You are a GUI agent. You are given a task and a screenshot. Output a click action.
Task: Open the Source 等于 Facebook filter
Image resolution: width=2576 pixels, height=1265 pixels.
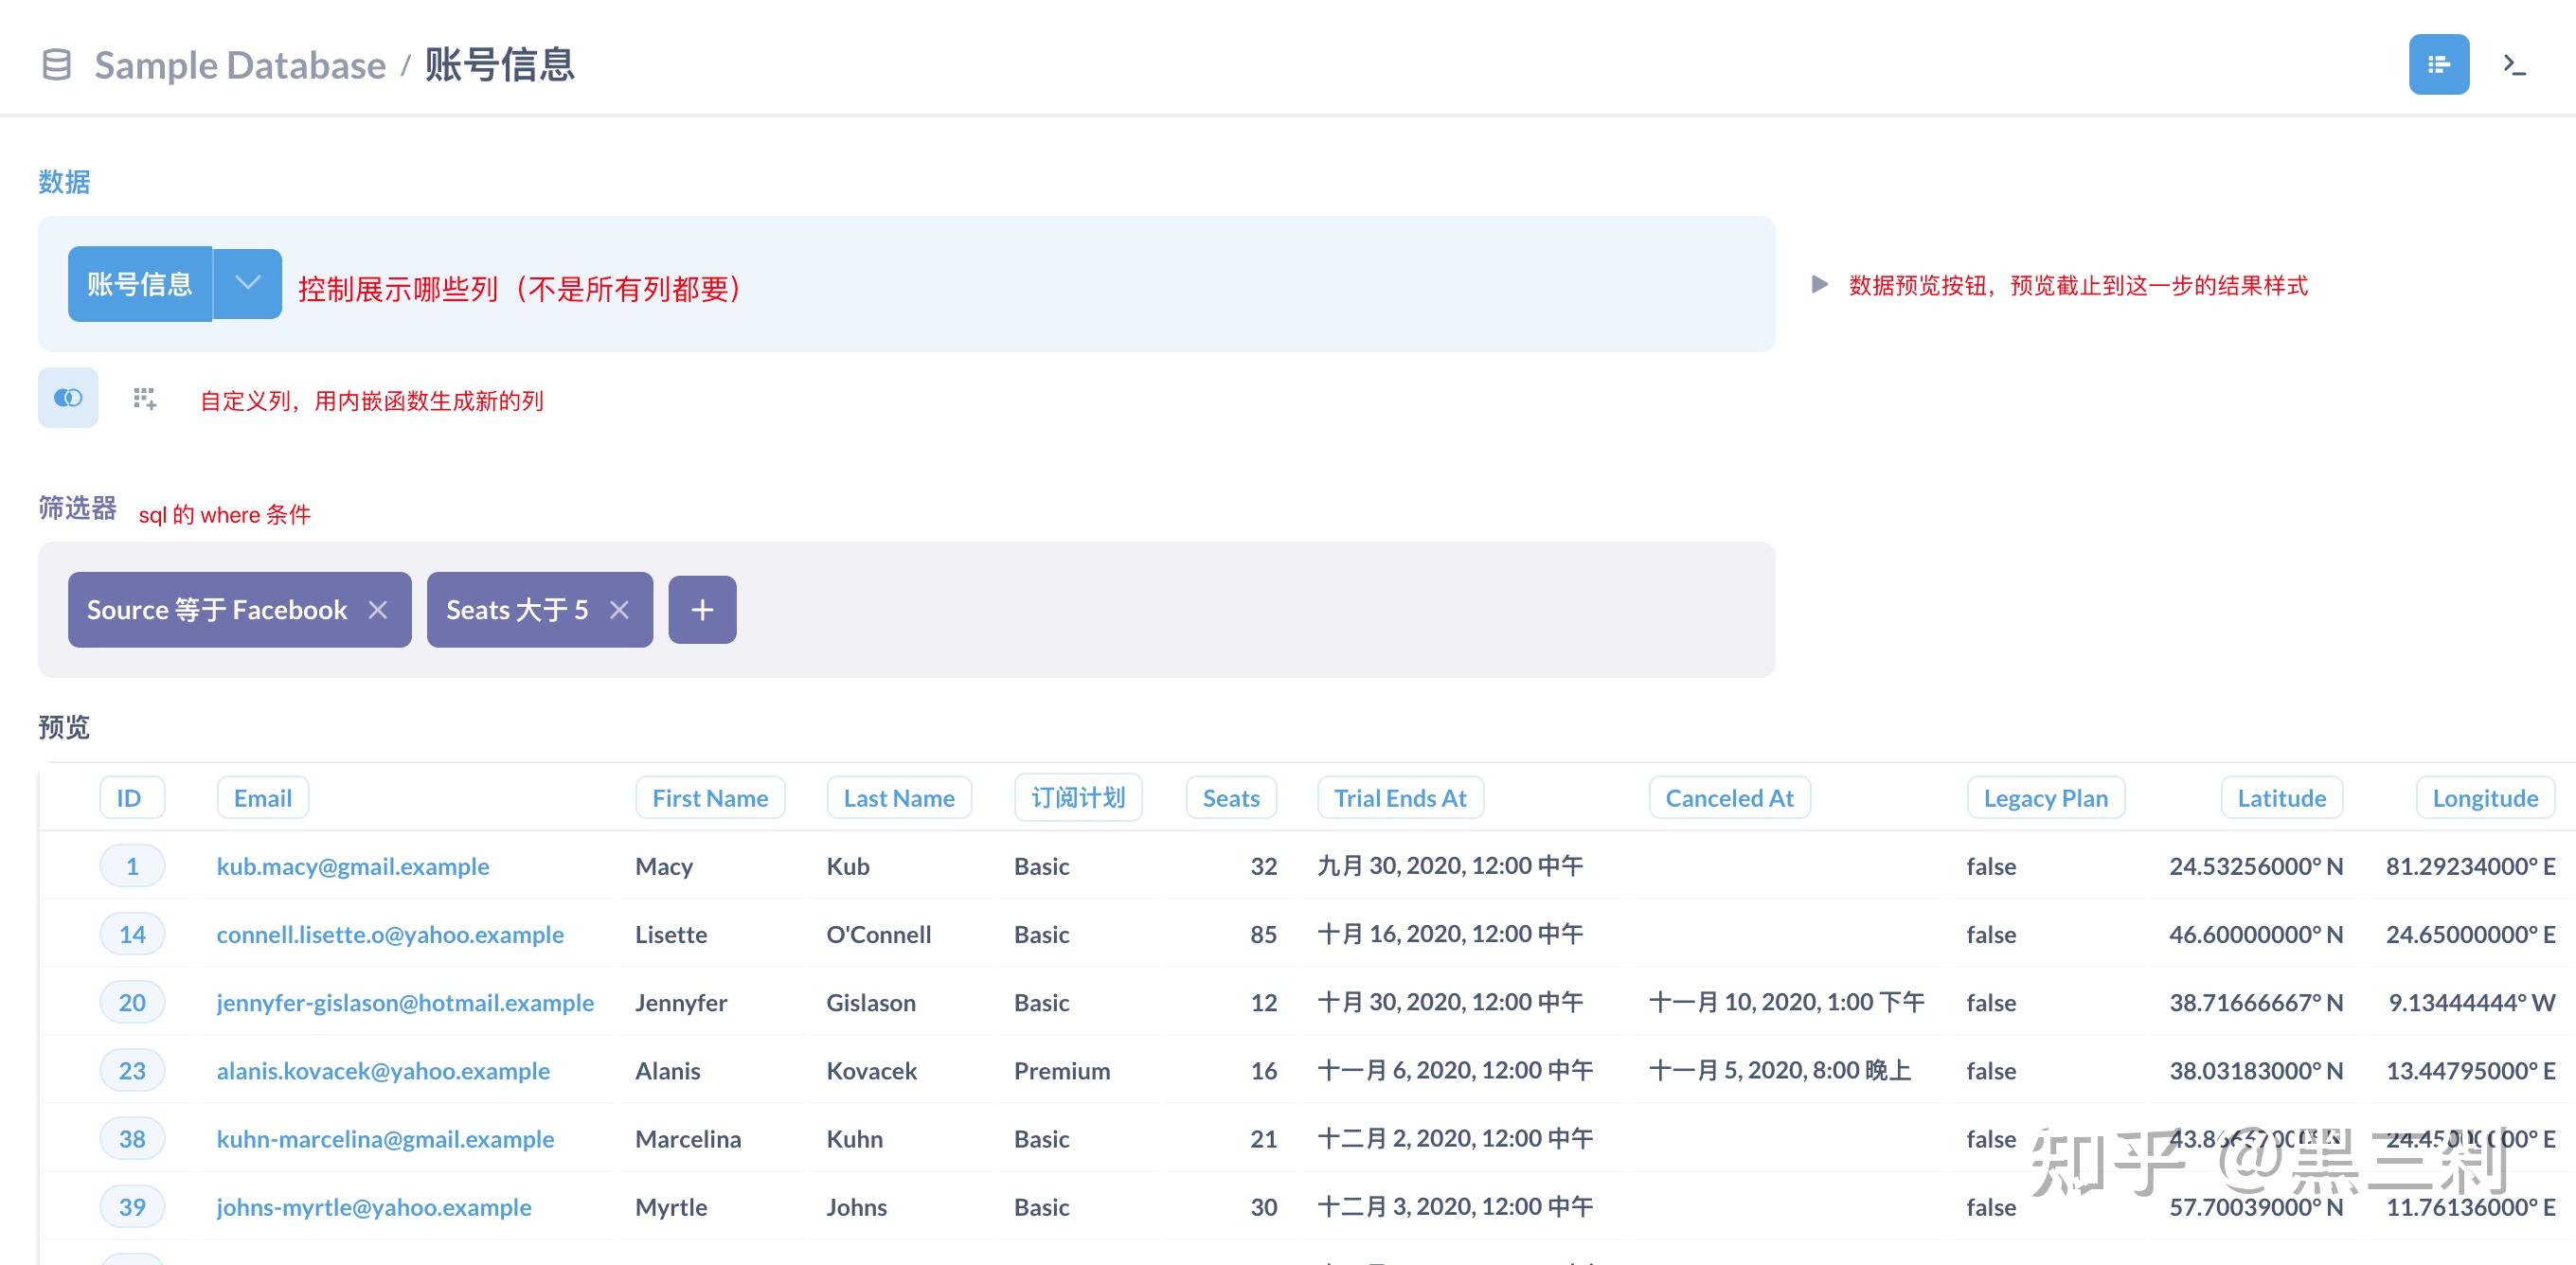[x=217, y=610]
